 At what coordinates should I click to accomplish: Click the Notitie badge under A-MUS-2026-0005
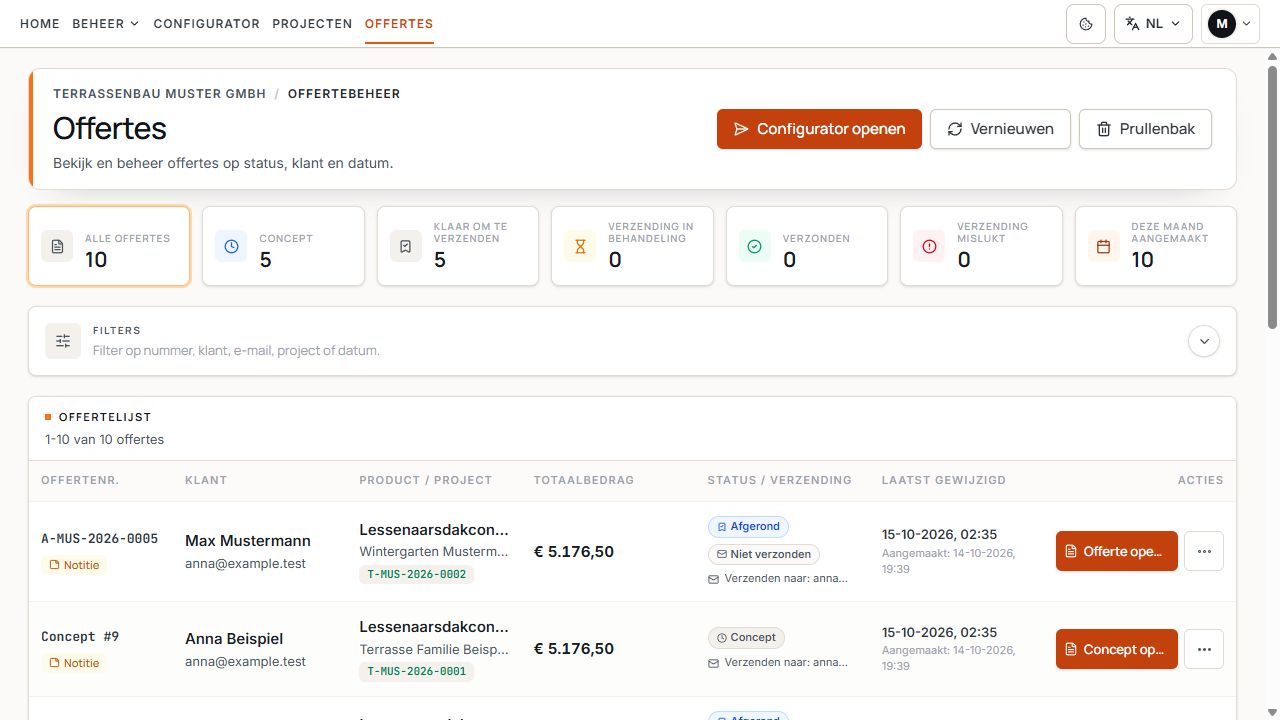point(75,565)
